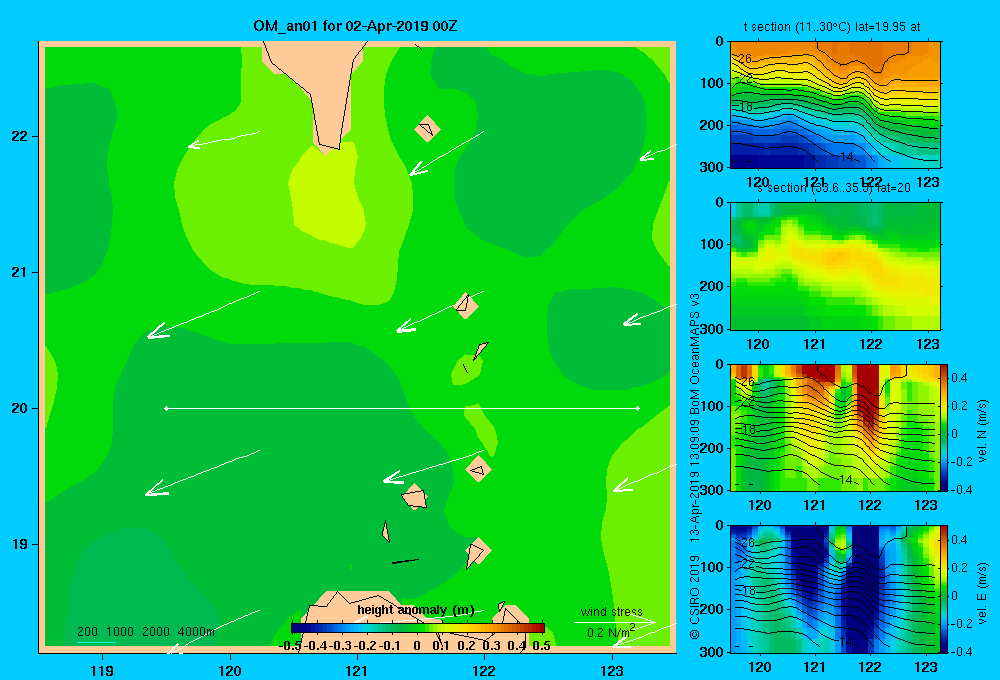Click the western endpoint marker of the white transect line
The width and height of the screenshot is (1000, 680).
click(166, 408)
